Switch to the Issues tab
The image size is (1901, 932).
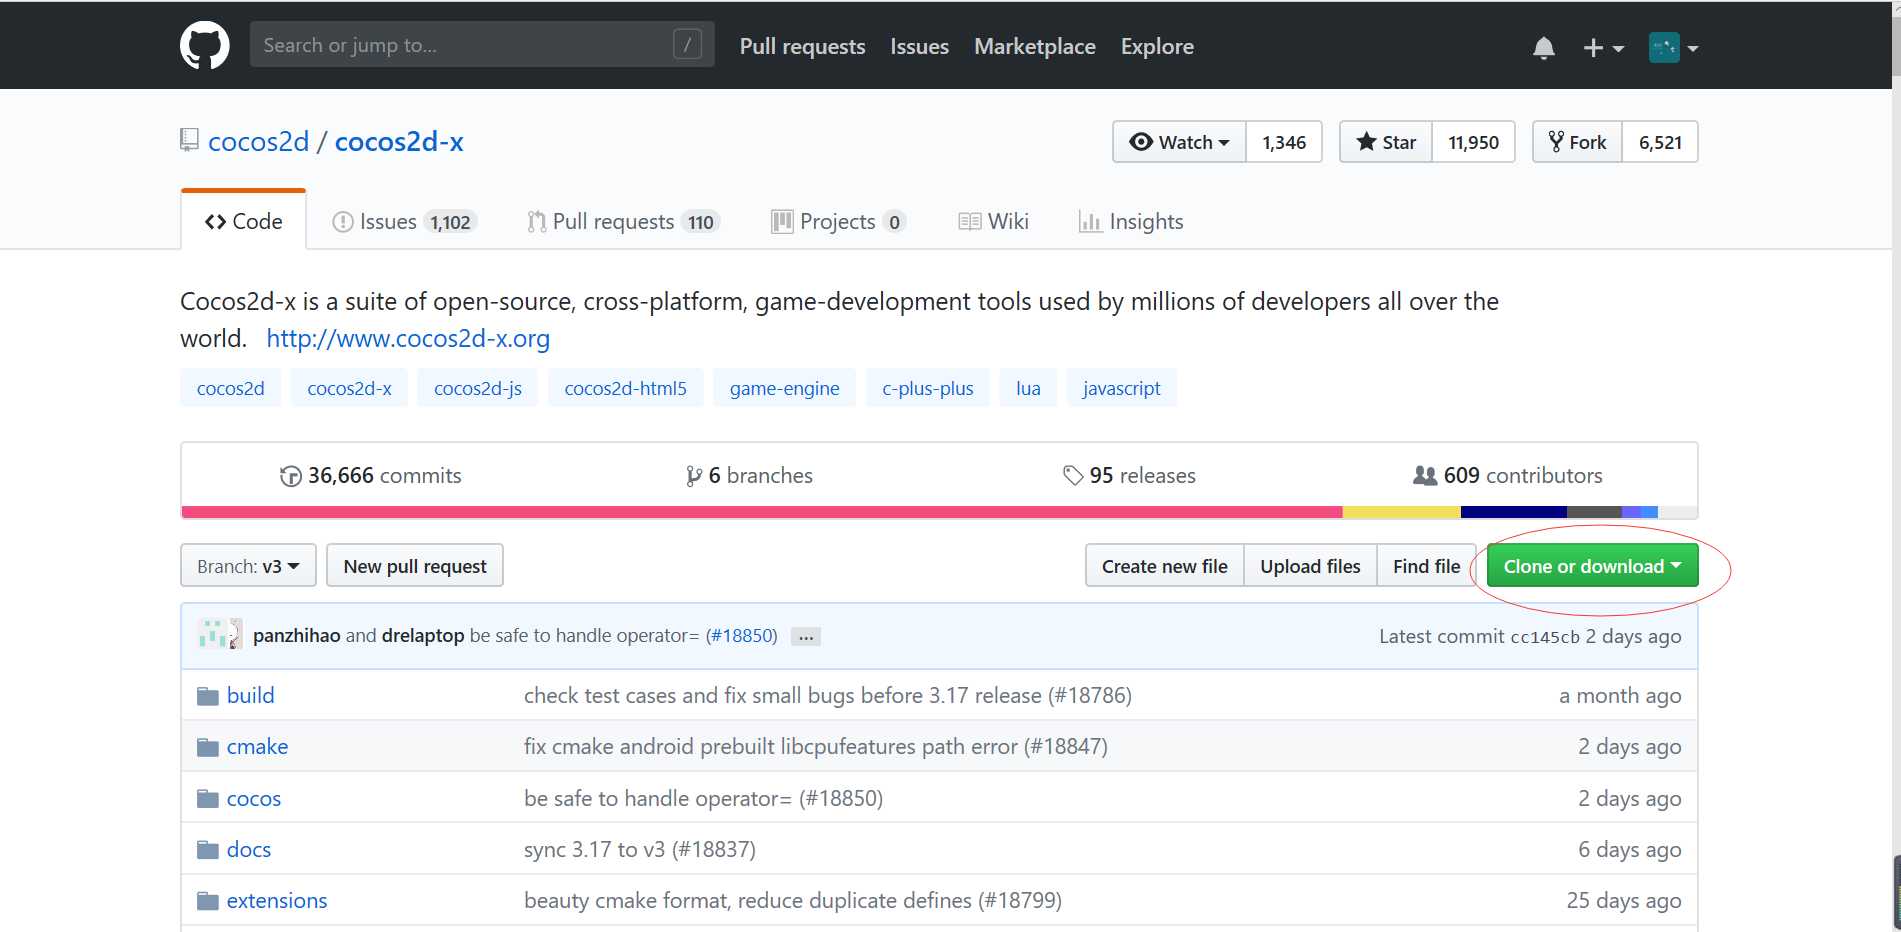click(404, 221)
